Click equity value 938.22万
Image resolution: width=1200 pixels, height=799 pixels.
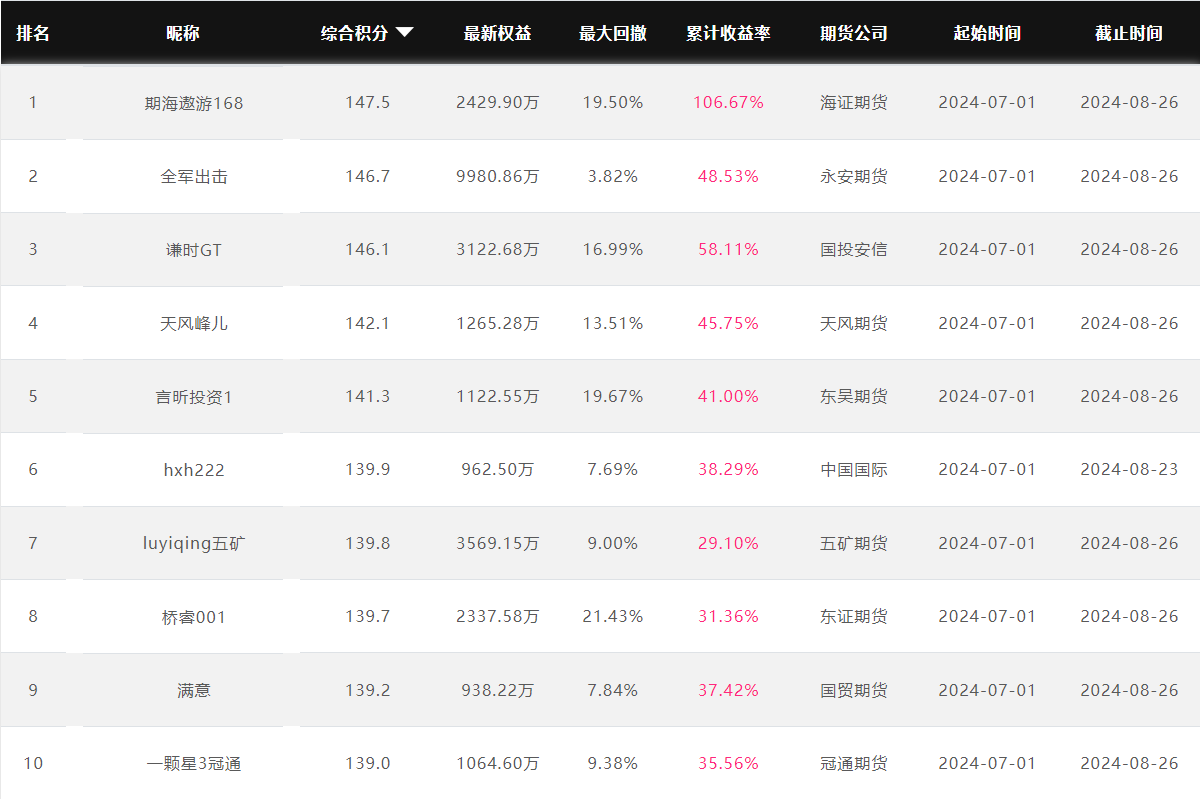[x=498, y=690]
